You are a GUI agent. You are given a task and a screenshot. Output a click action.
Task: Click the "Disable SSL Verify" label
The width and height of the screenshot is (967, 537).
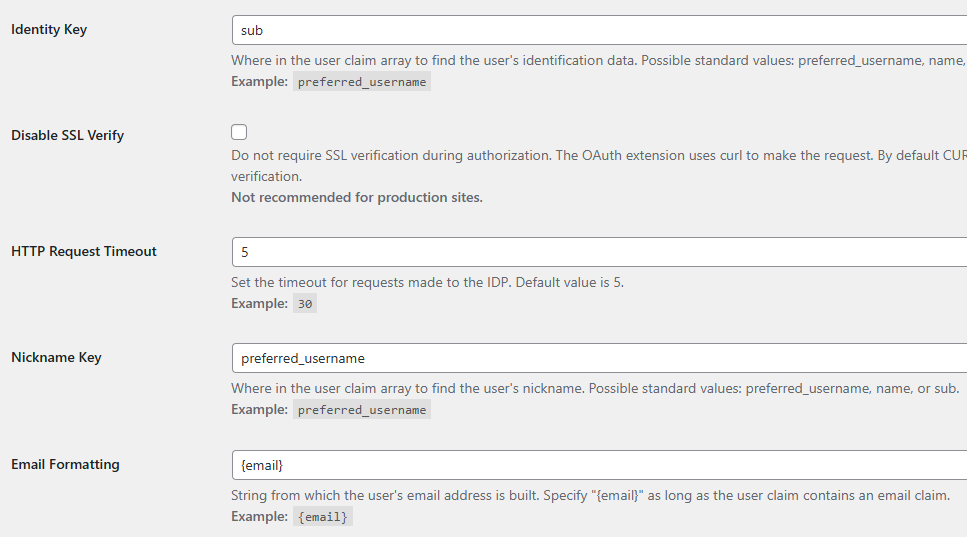click(x=68, y=135)
